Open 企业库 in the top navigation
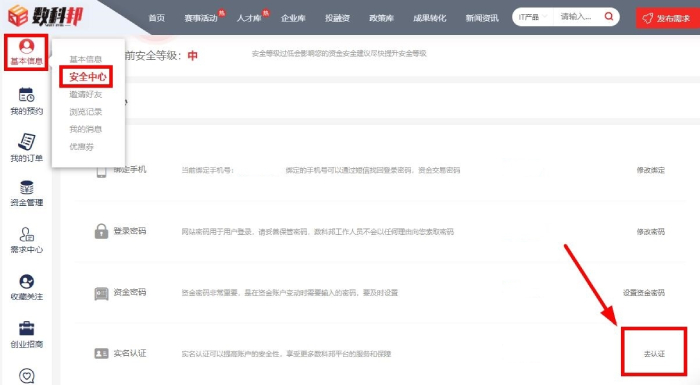 pos(293,18)
